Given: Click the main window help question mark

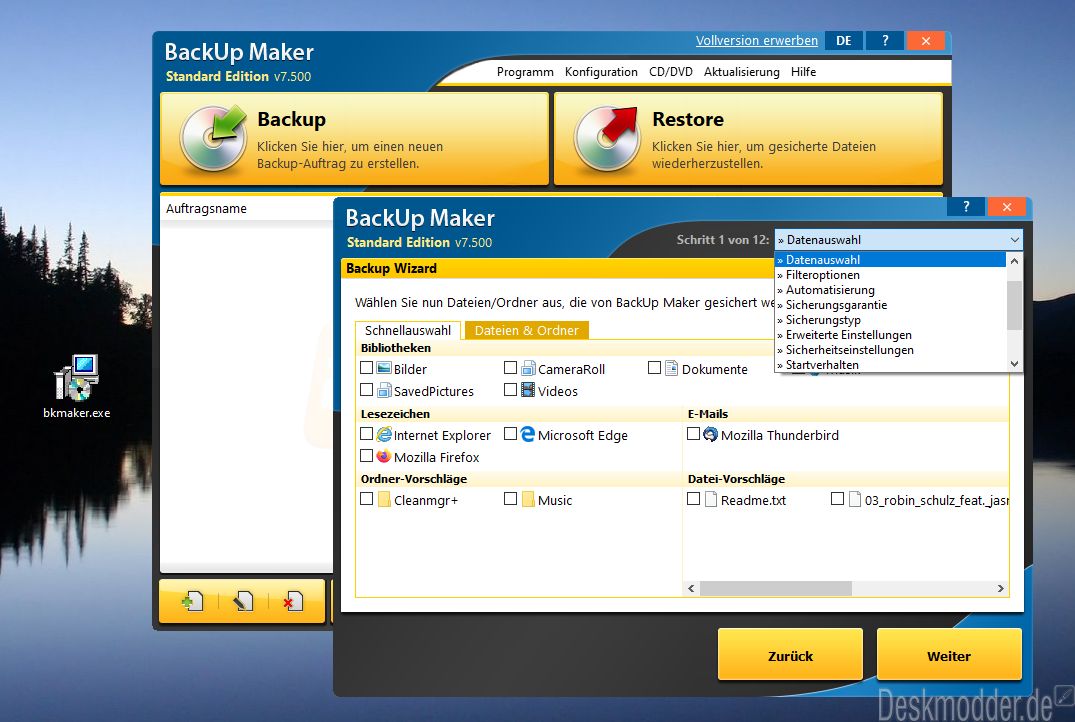Looking at the screenshot, I should tap(885, 40).
